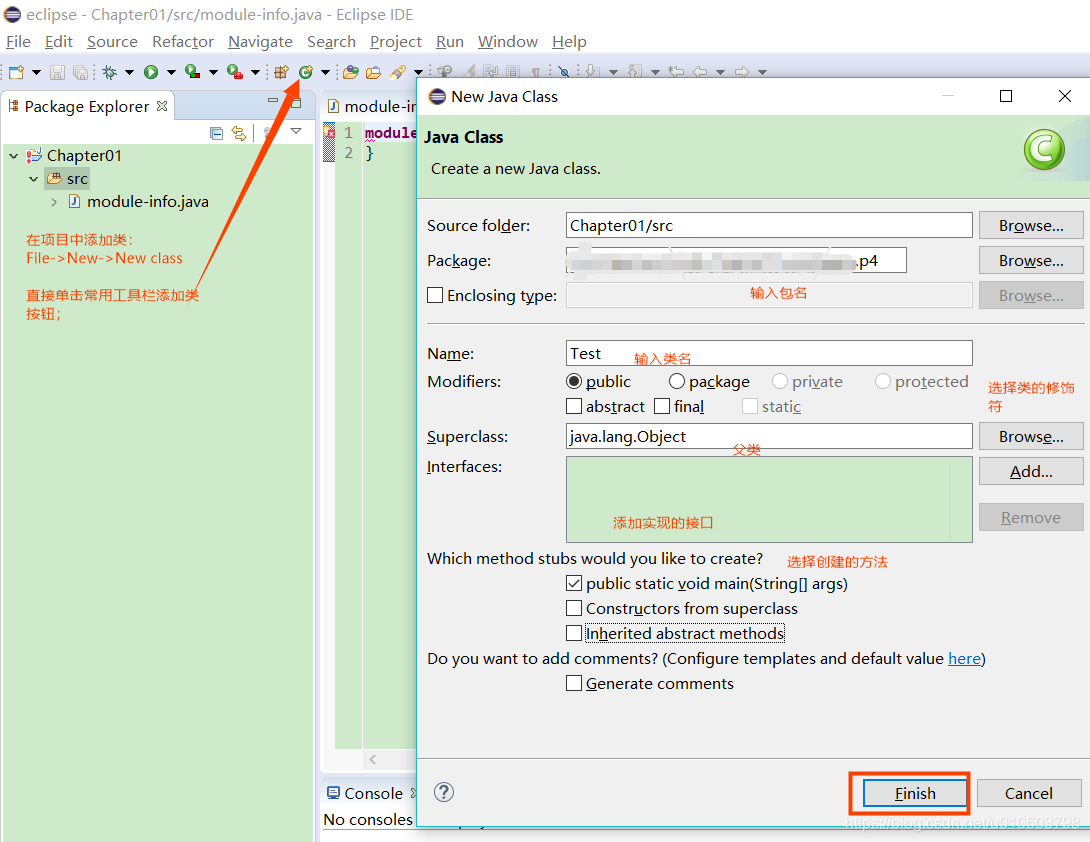Open the Debug configurations dropdown arrow
1090x842 pixels.
click(129, 72)
